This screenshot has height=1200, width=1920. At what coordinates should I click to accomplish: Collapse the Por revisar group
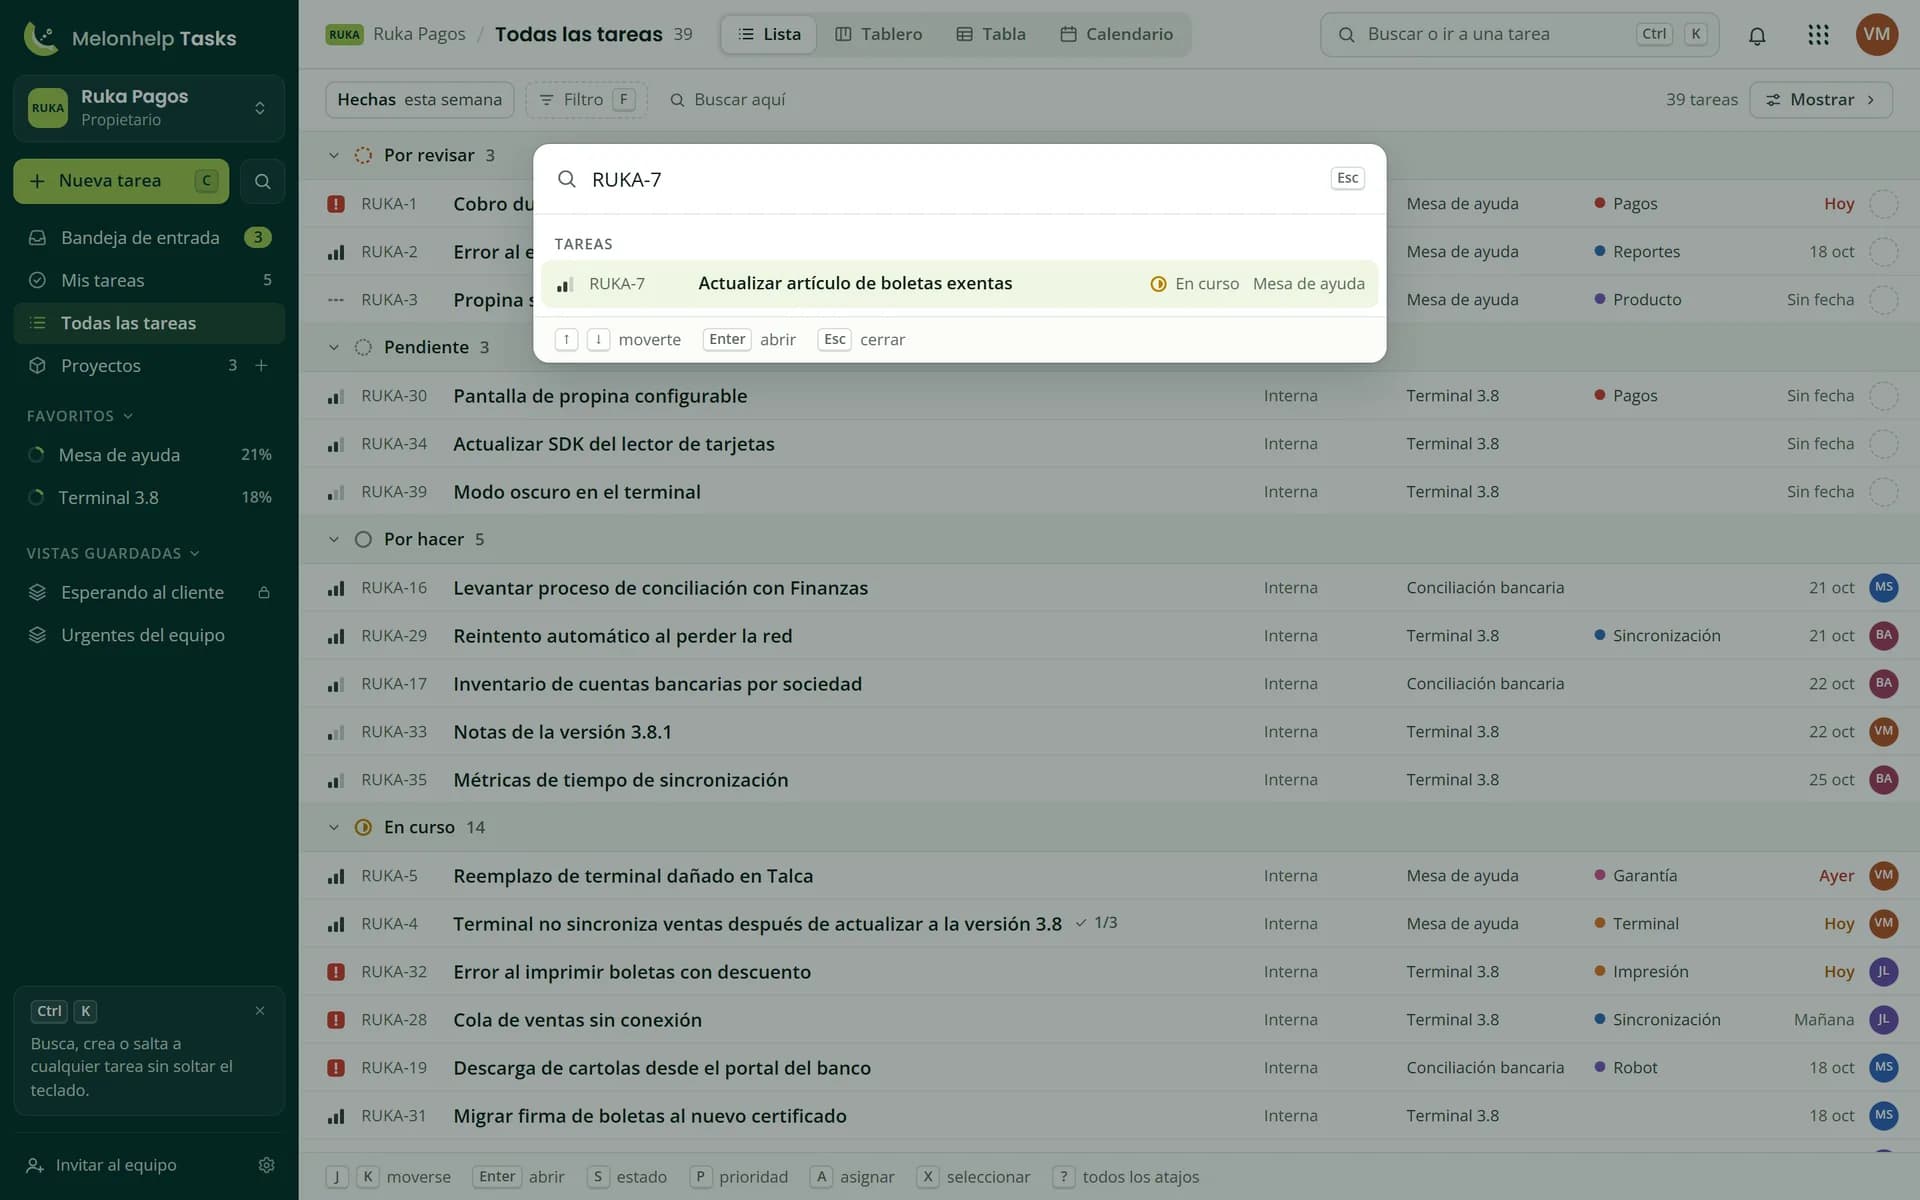tap(334, 155)
